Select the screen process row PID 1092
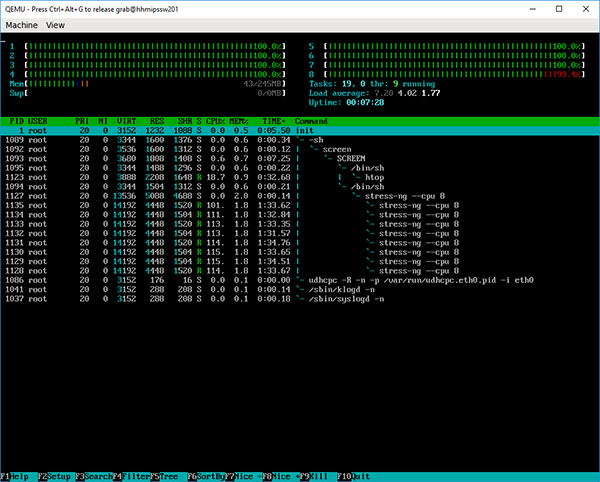Image resolution: width=600 pixels, height=482 pixels. 300,149
